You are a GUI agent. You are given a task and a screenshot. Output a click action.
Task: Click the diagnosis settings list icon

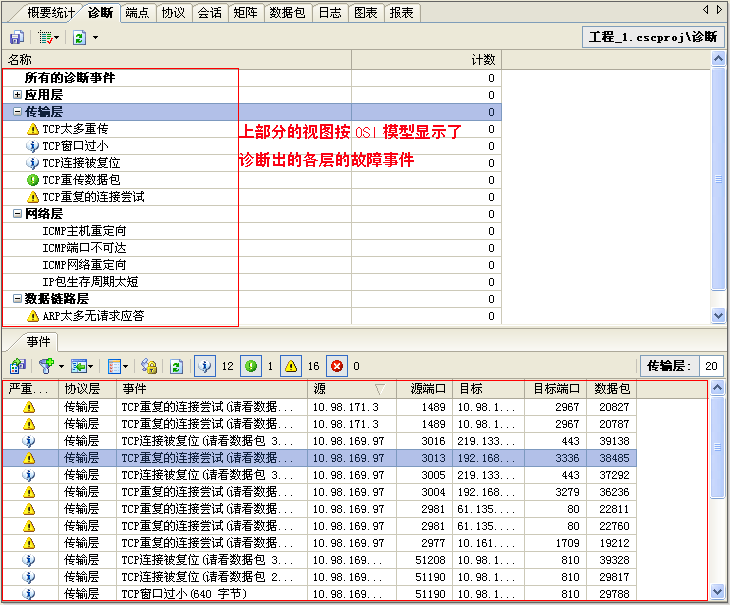tap(45, 38)
